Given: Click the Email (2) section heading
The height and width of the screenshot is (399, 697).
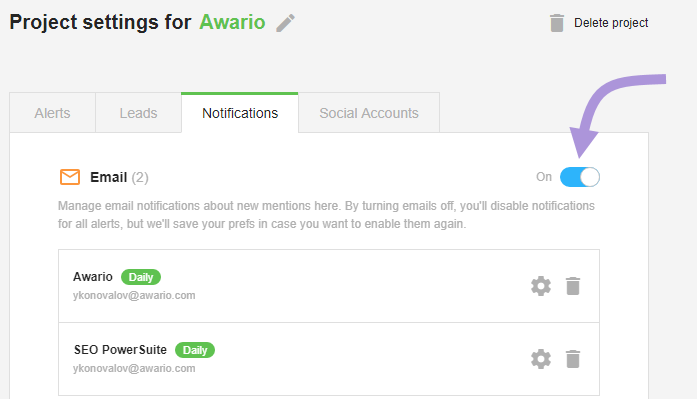Looking at the screenshot, I should click(119, 177).
